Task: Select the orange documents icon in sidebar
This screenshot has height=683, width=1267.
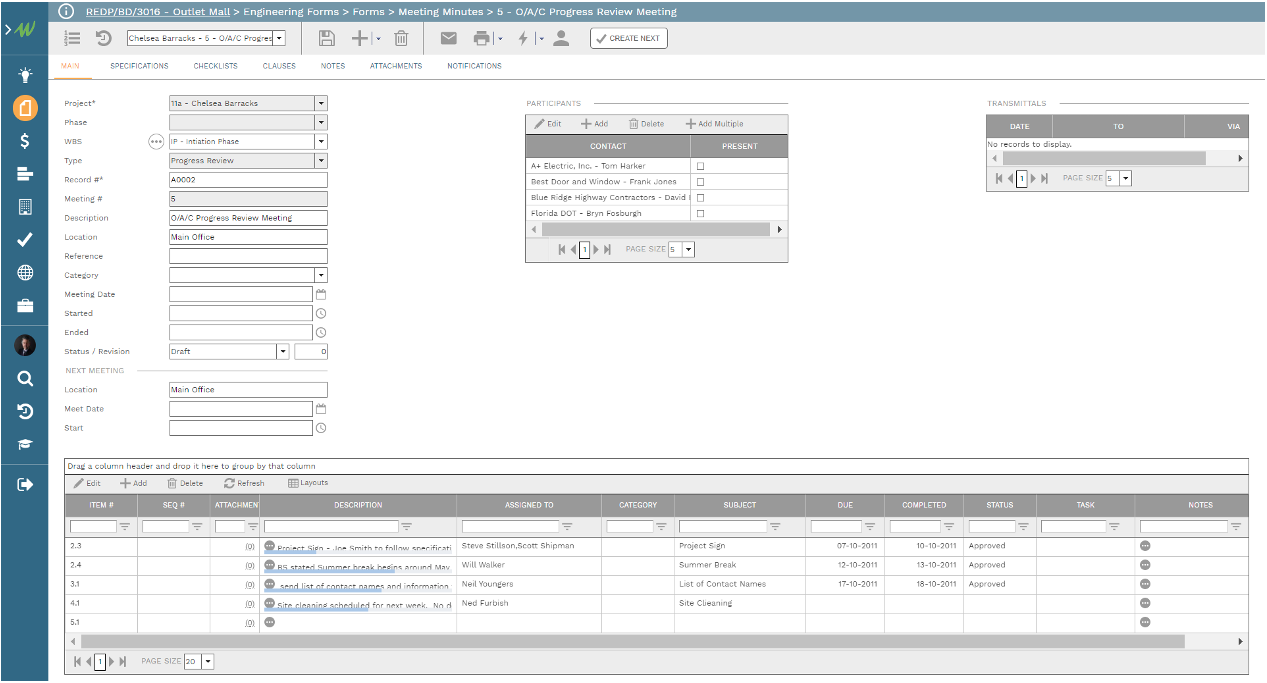Action: 25,108
